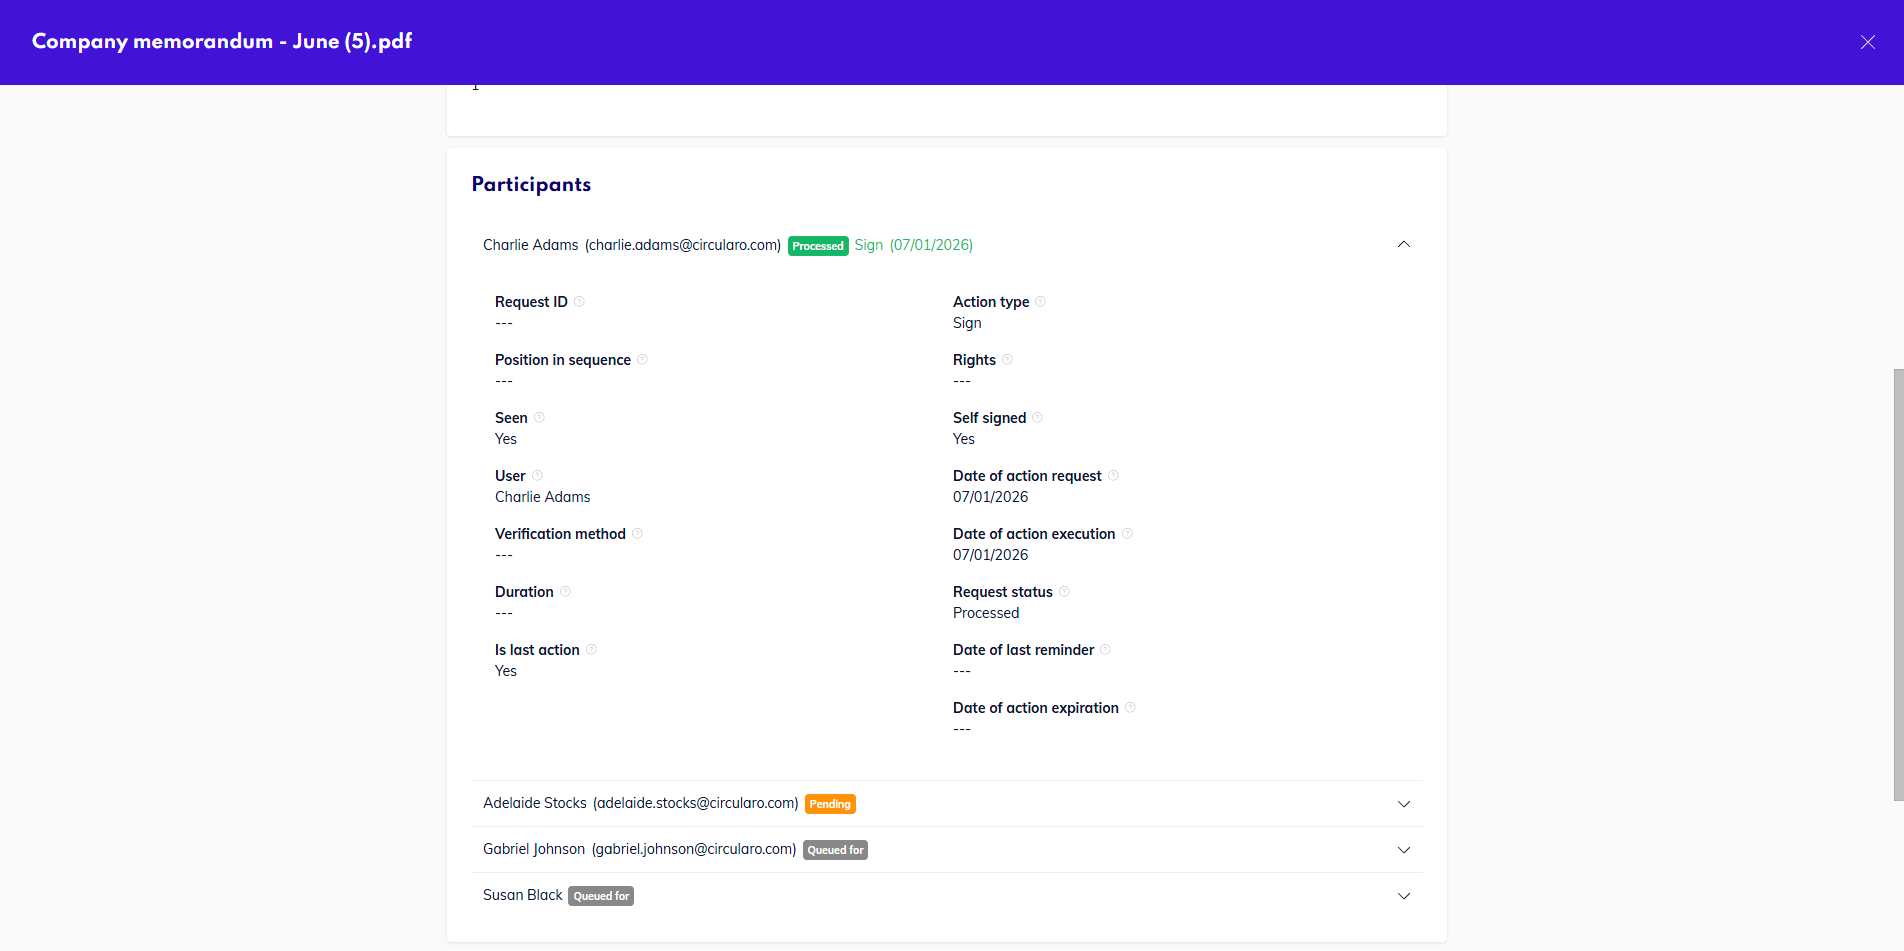Click the green Processed status badge
This screenshot has height=951, width=1904.
point(818,246)
